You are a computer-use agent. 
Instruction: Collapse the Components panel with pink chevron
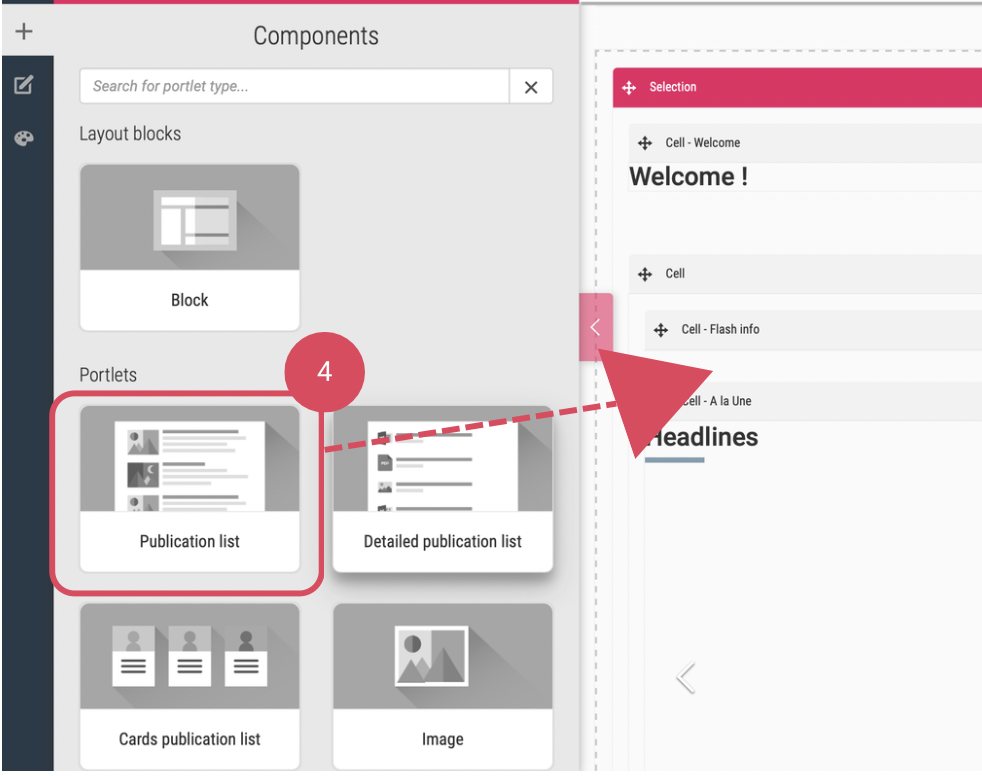tap(595, 327)
